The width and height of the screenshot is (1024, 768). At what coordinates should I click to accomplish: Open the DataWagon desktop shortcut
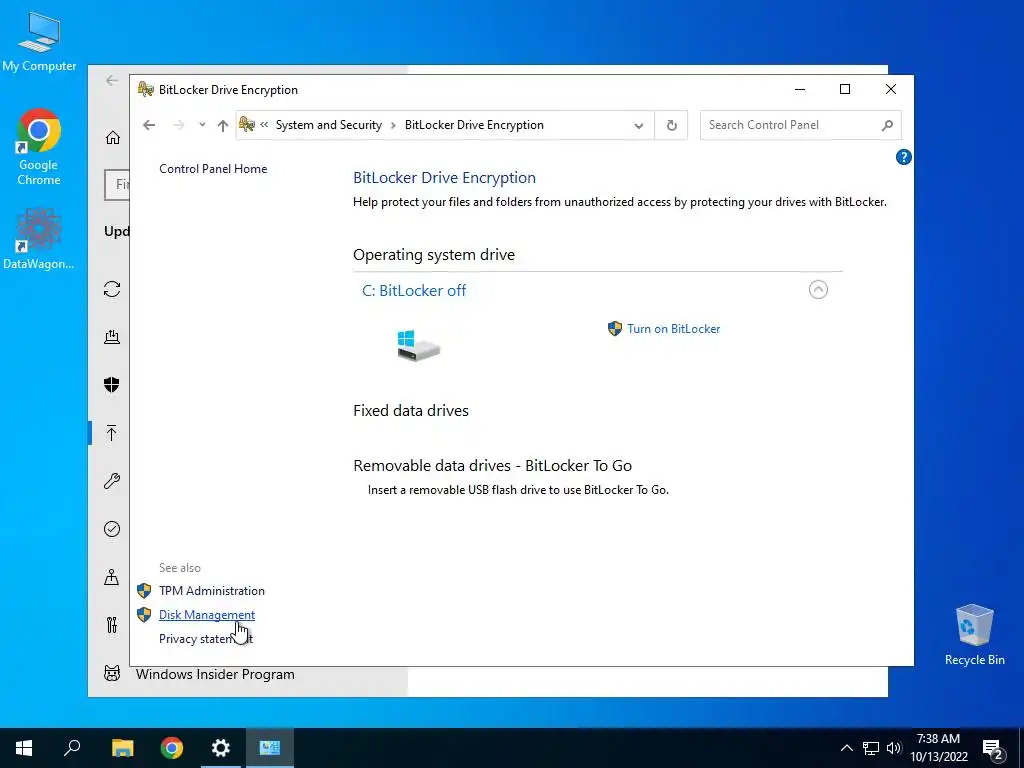(39, 239)
